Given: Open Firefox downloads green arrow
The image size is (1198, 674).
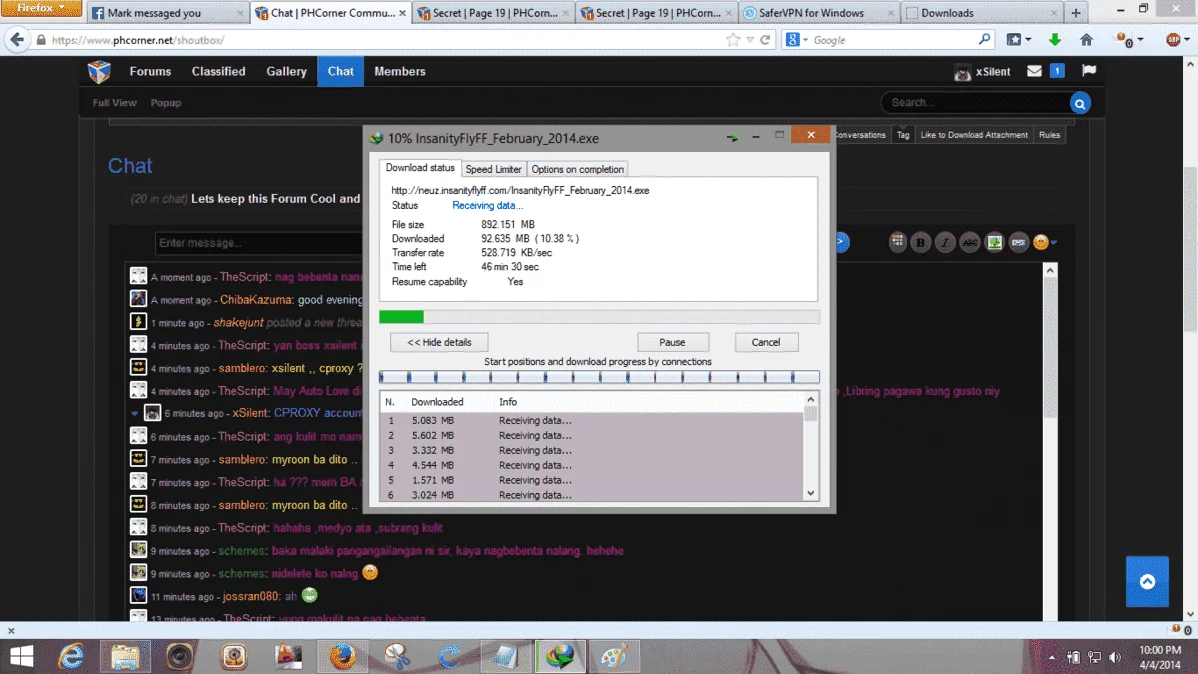Looking at the screenshot, I should (1054, 40).
